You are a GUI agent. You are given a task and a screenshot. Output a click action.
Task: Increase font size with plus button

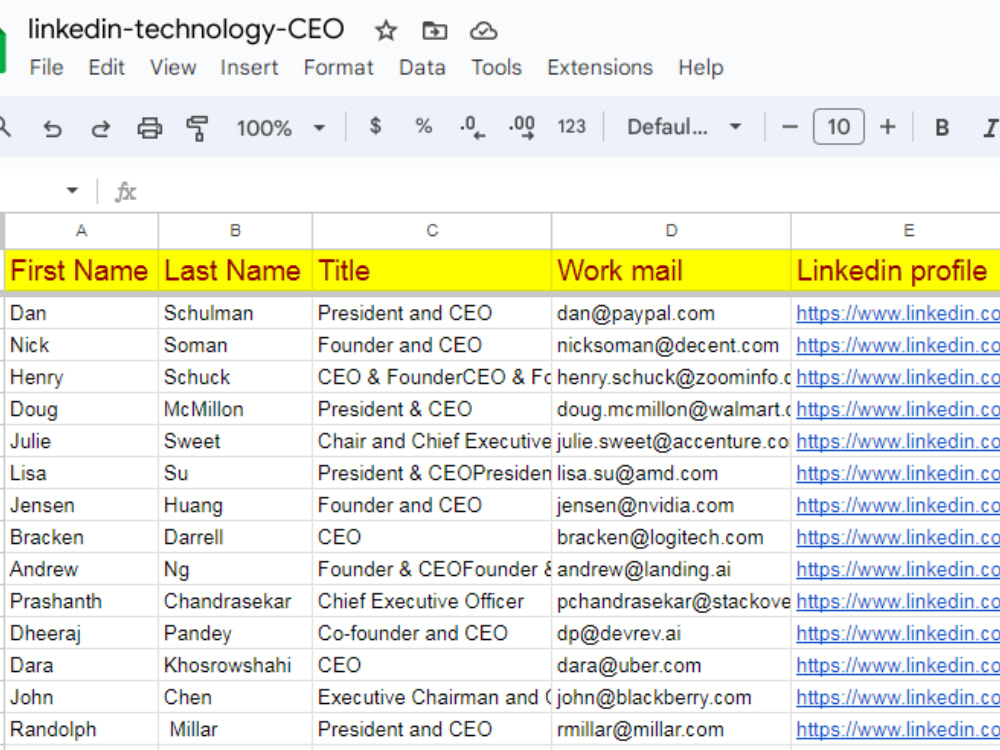coord(887,128)
